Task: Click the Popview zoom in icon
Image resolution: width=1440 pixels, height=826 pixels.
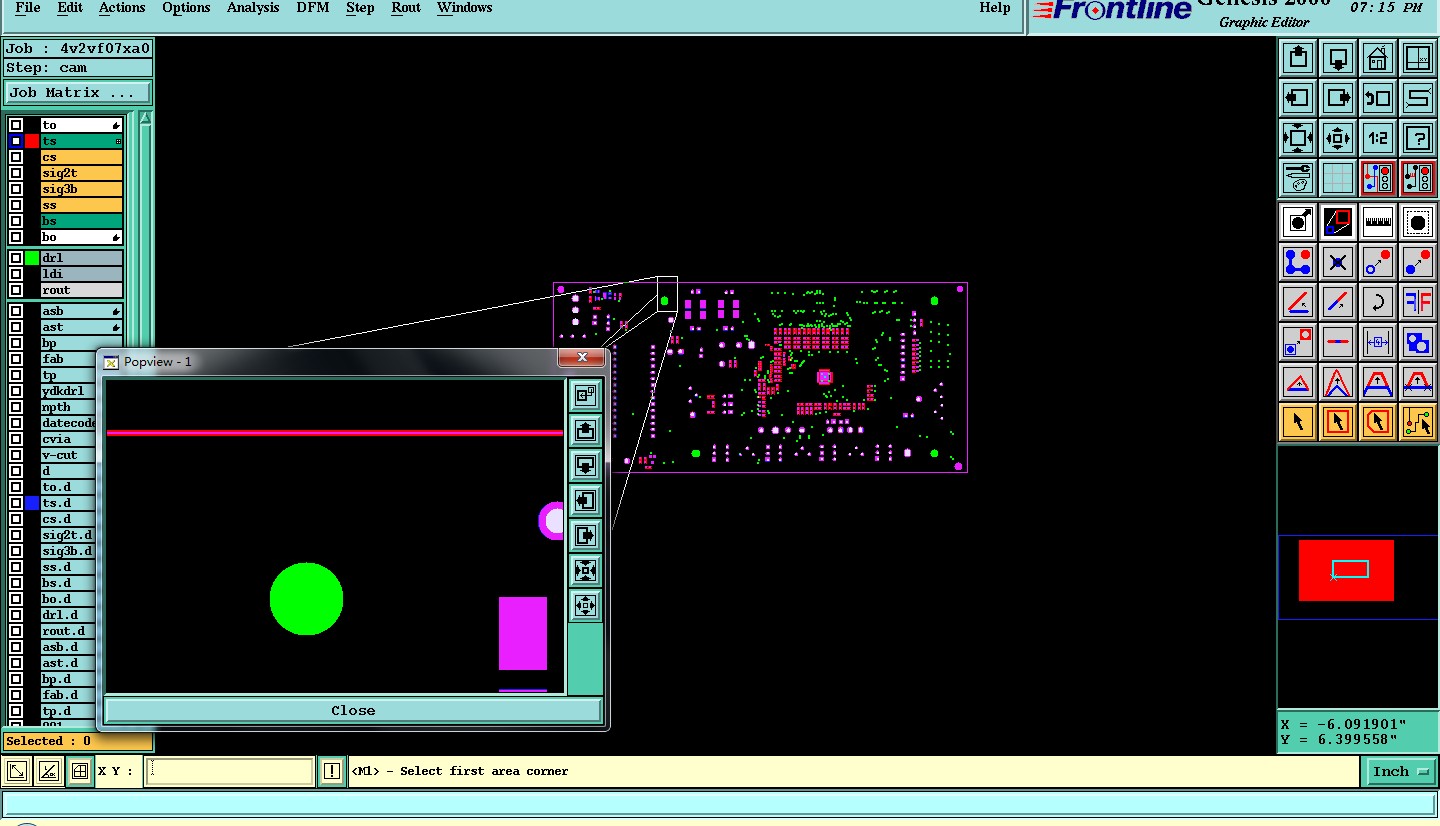Action: [585, 571]
